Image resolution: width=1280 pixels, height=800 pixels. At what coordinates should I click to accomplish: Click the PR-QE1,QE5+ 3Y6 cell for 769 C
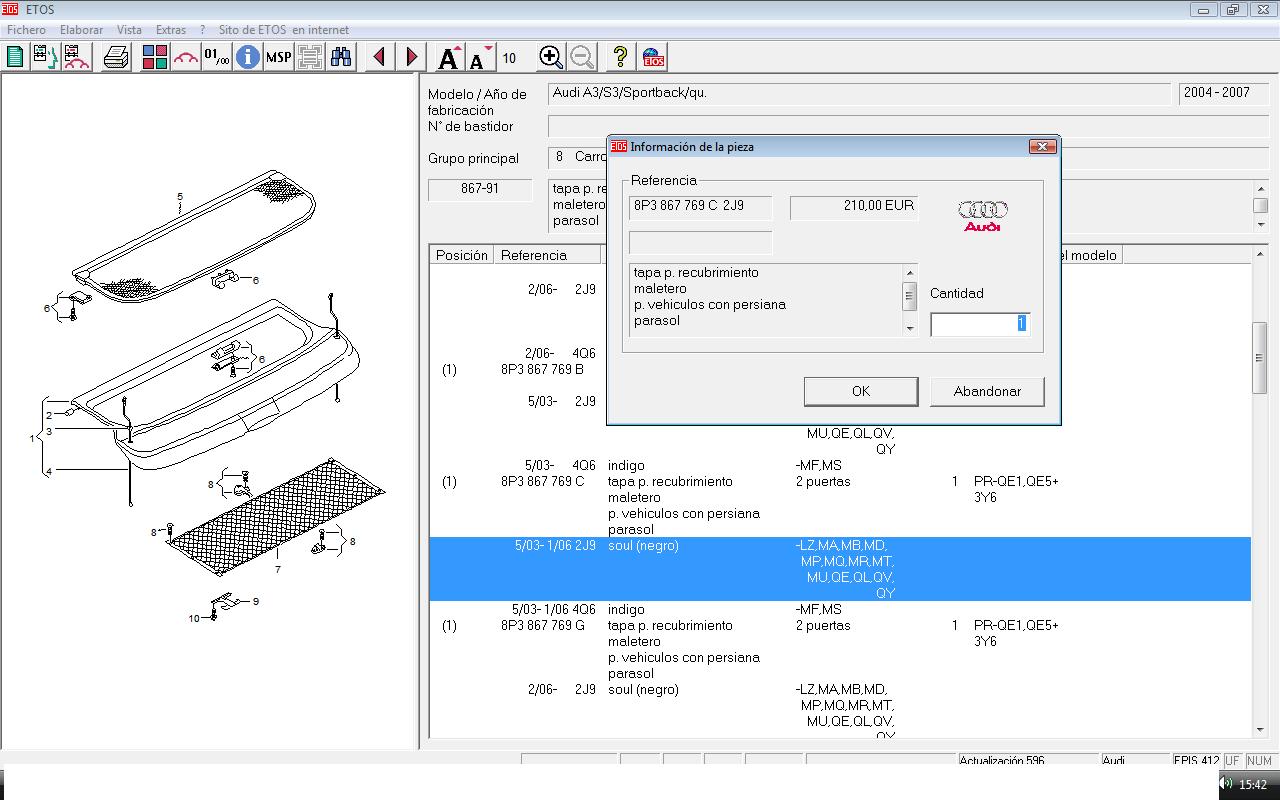tap(1016, 489)
